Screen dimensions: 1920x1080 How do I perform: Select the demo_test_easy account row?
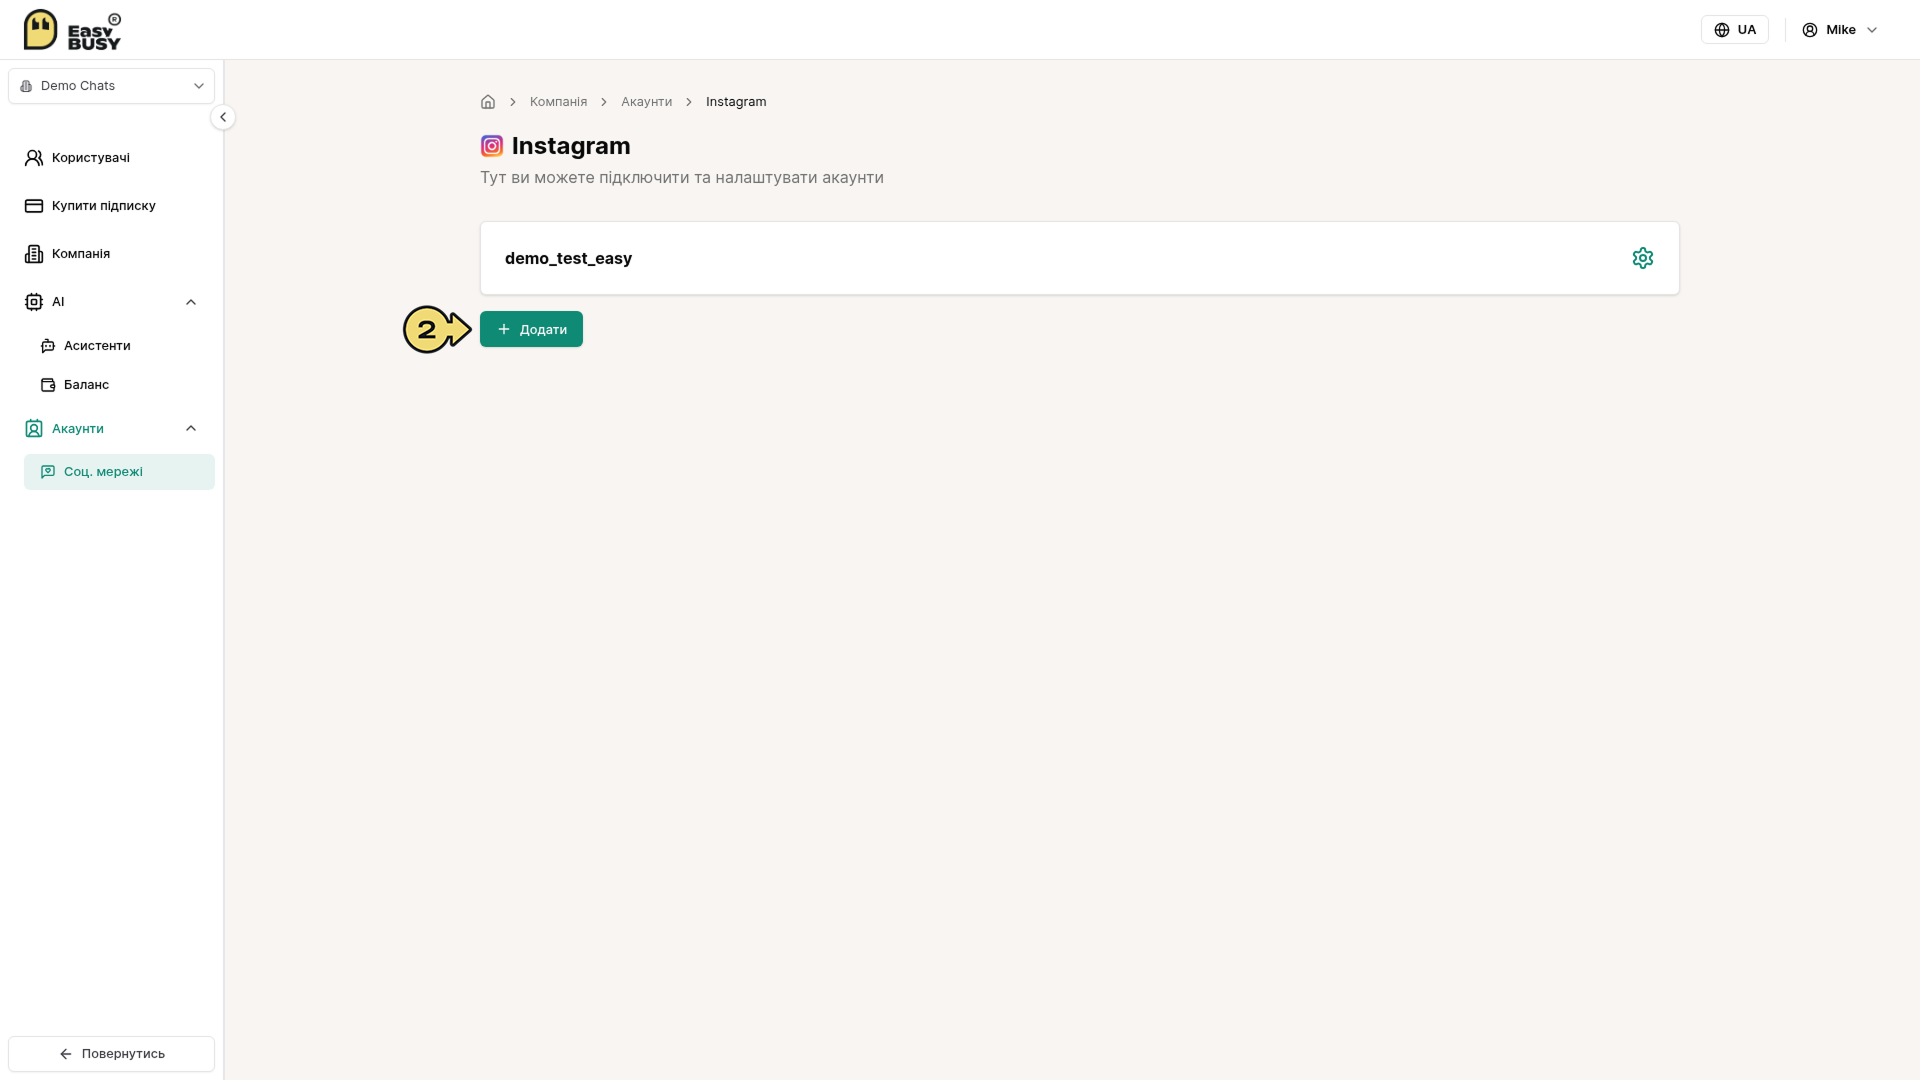coord(1079,258)
